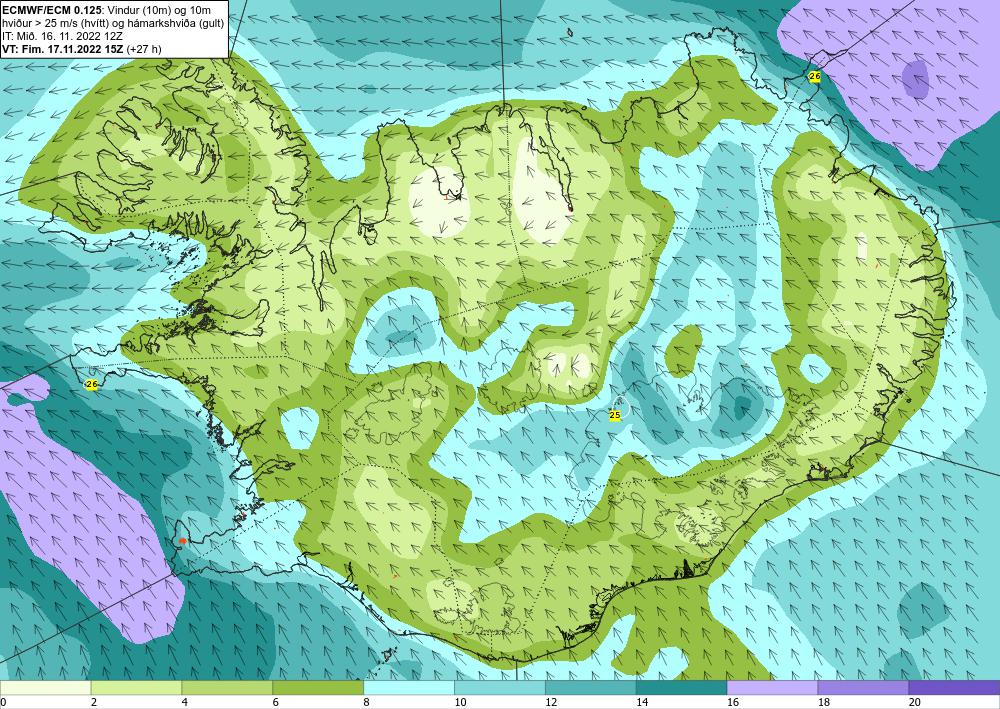The image size is (1000, 709).
Task: Click the scale number '0' on the colorbar
Action: [x=3, y=703]
